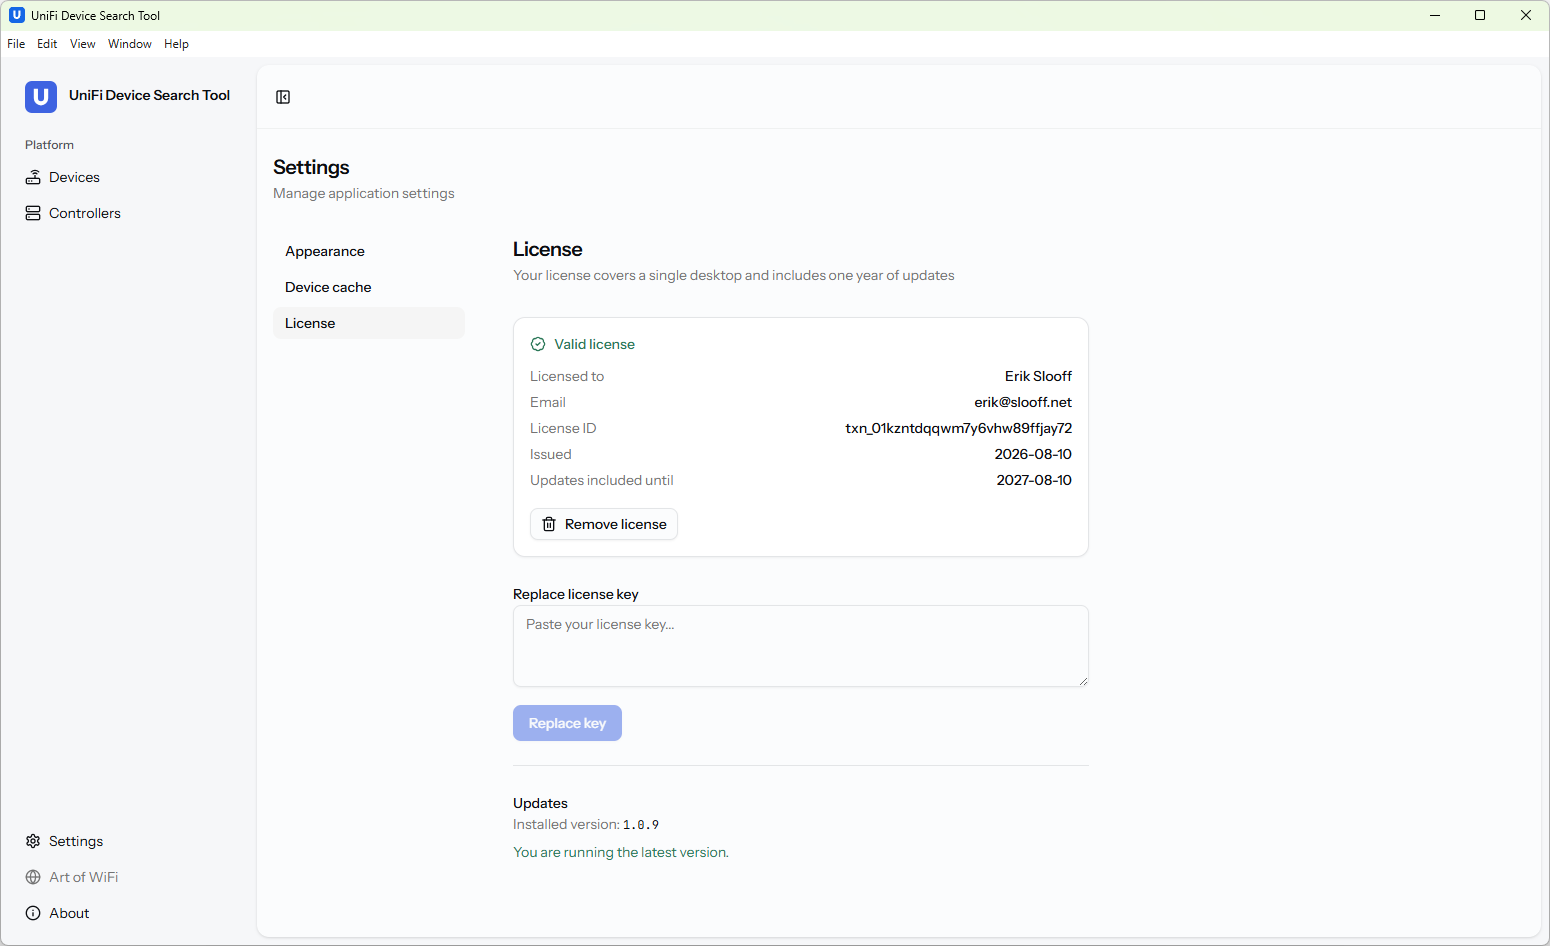Click the 'UniFi Device Search Tool' sidebar title
1550x946 pixels.
click(149, 95)
